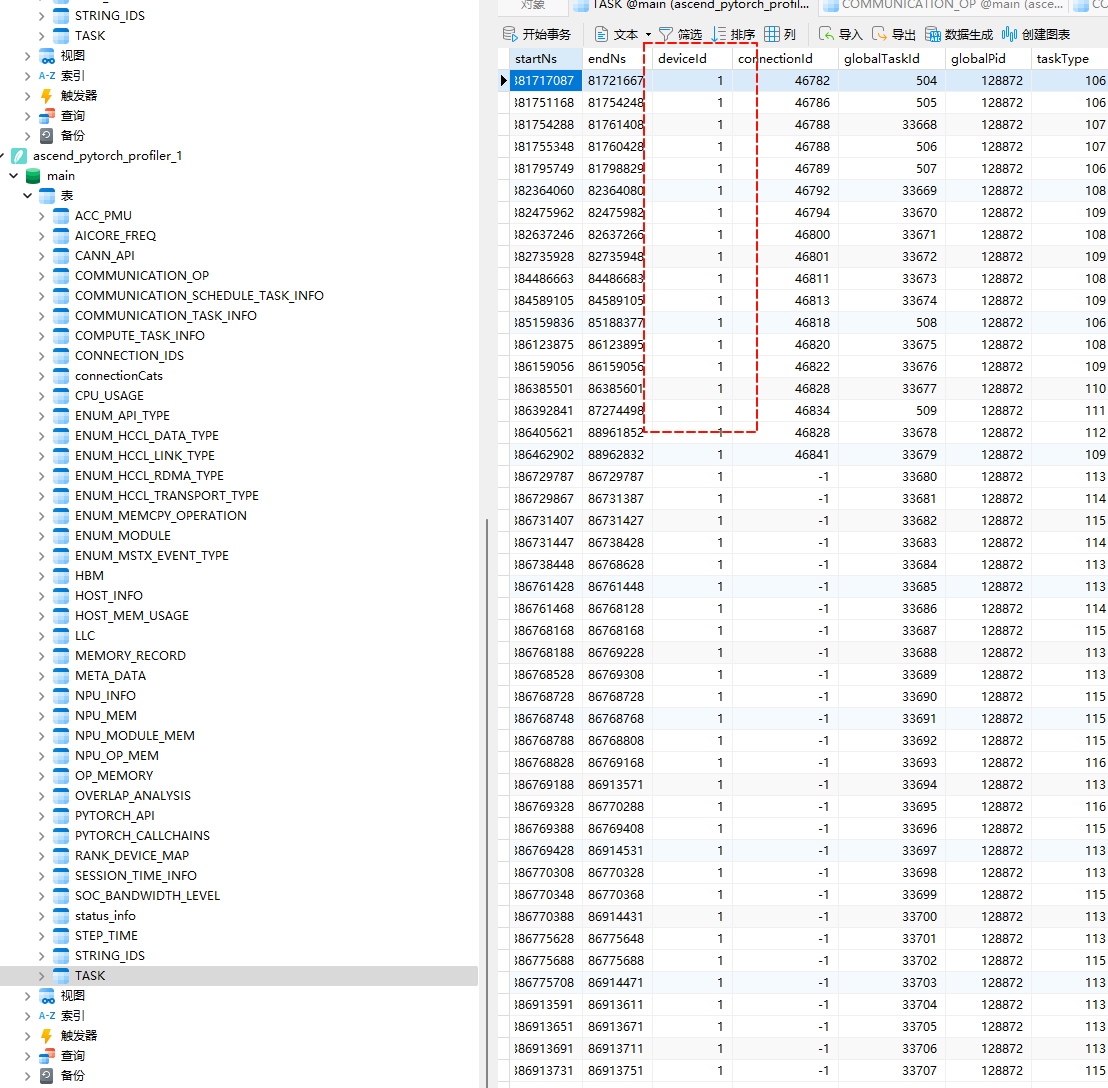1108x1088 pixels.
Task: Switch to the COMMUNICATION_OP @main tab
Action: point(944,6)
